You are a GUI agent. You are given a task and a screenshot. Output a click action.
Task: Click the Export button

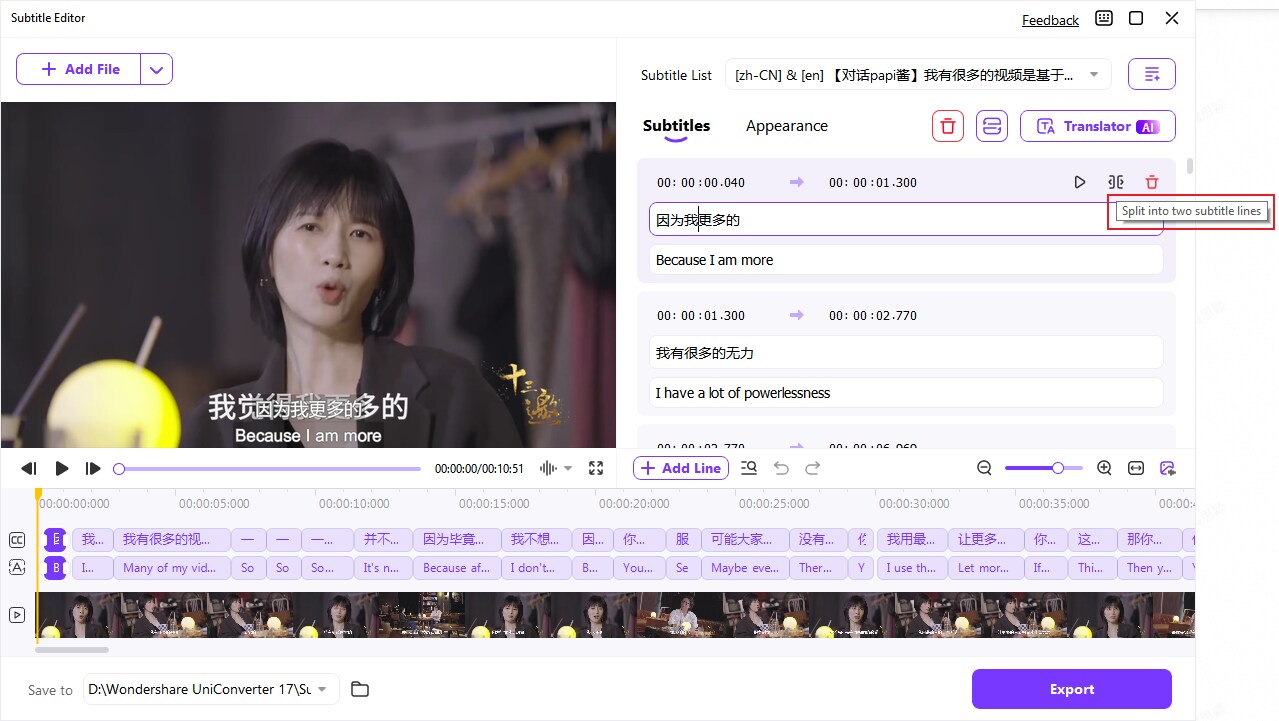click(x=1071, y=689)
